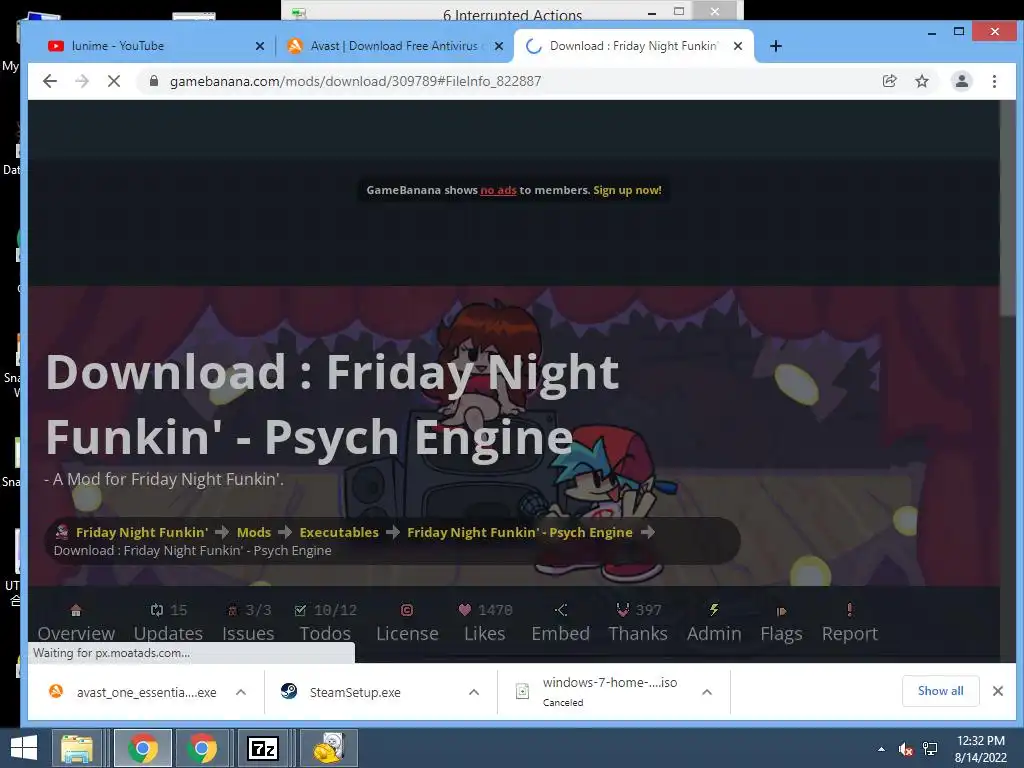Open Psych Engine breadcrumb link
Screen dimensions: 1024x768
[x=520, y=532]
